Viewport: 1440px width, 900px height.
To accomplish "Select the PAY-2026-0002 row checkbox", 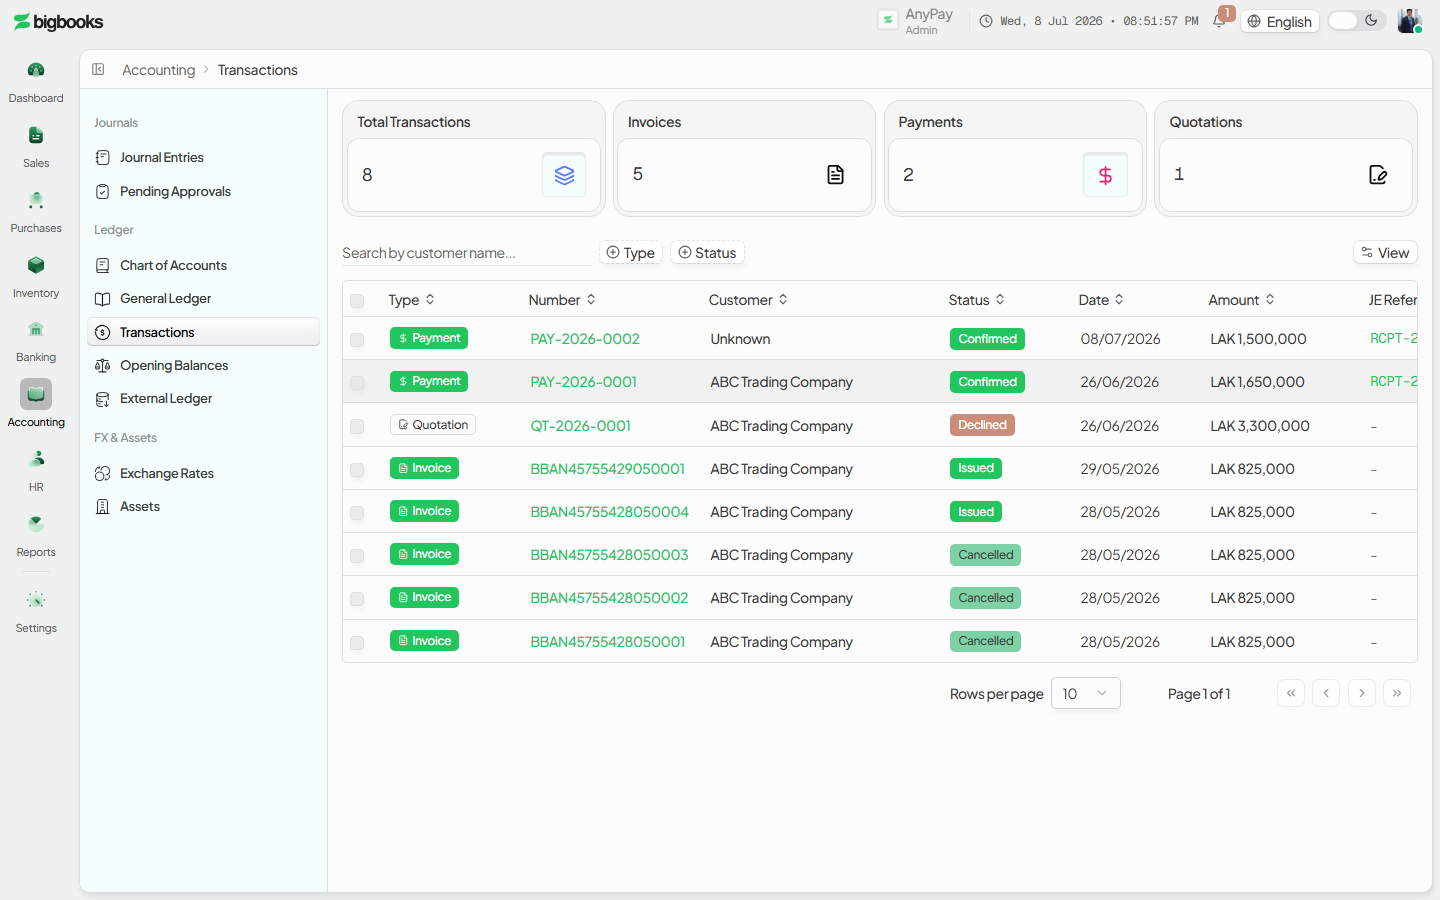I will point(357,340).
